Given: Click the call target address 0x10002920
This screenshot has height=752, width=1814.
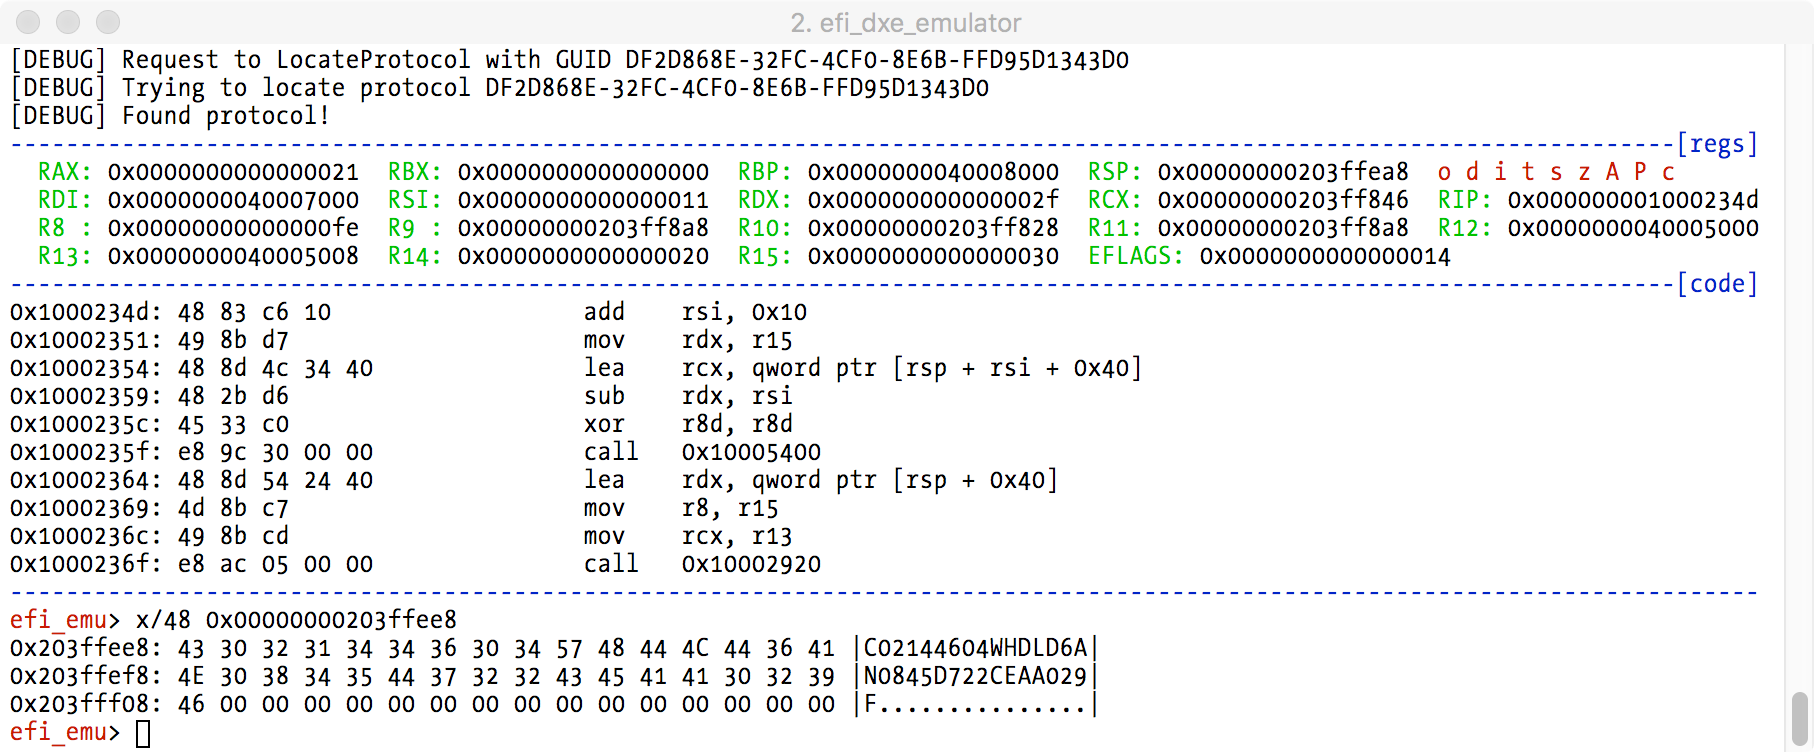Looking at the screenshot, I should (751, 564).
